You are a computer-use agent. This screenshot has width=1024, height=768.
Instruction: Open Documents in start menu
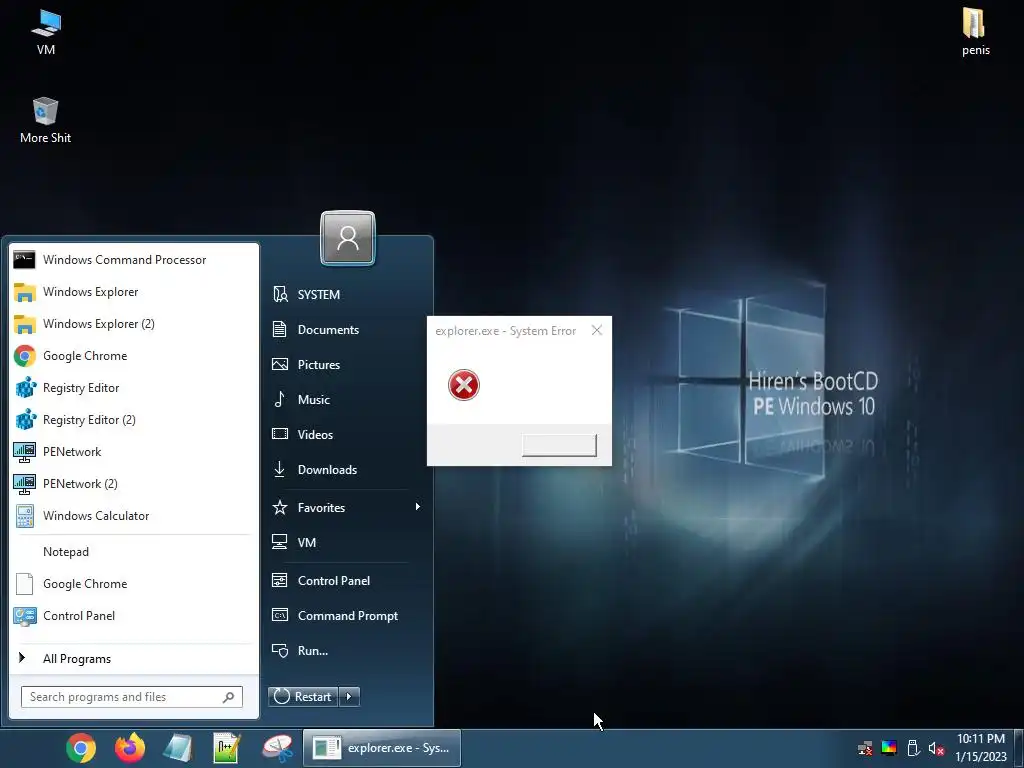[x=346, y=330]
